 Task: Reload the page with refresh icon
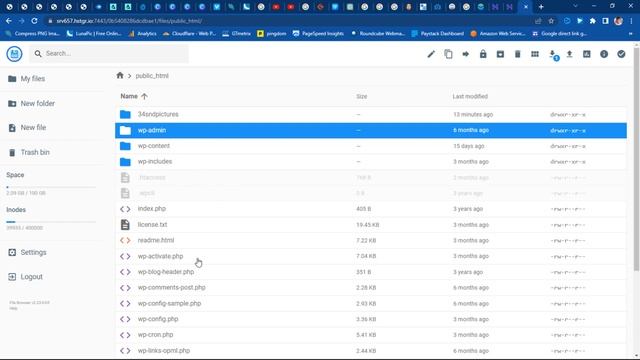tap(34, 21)
